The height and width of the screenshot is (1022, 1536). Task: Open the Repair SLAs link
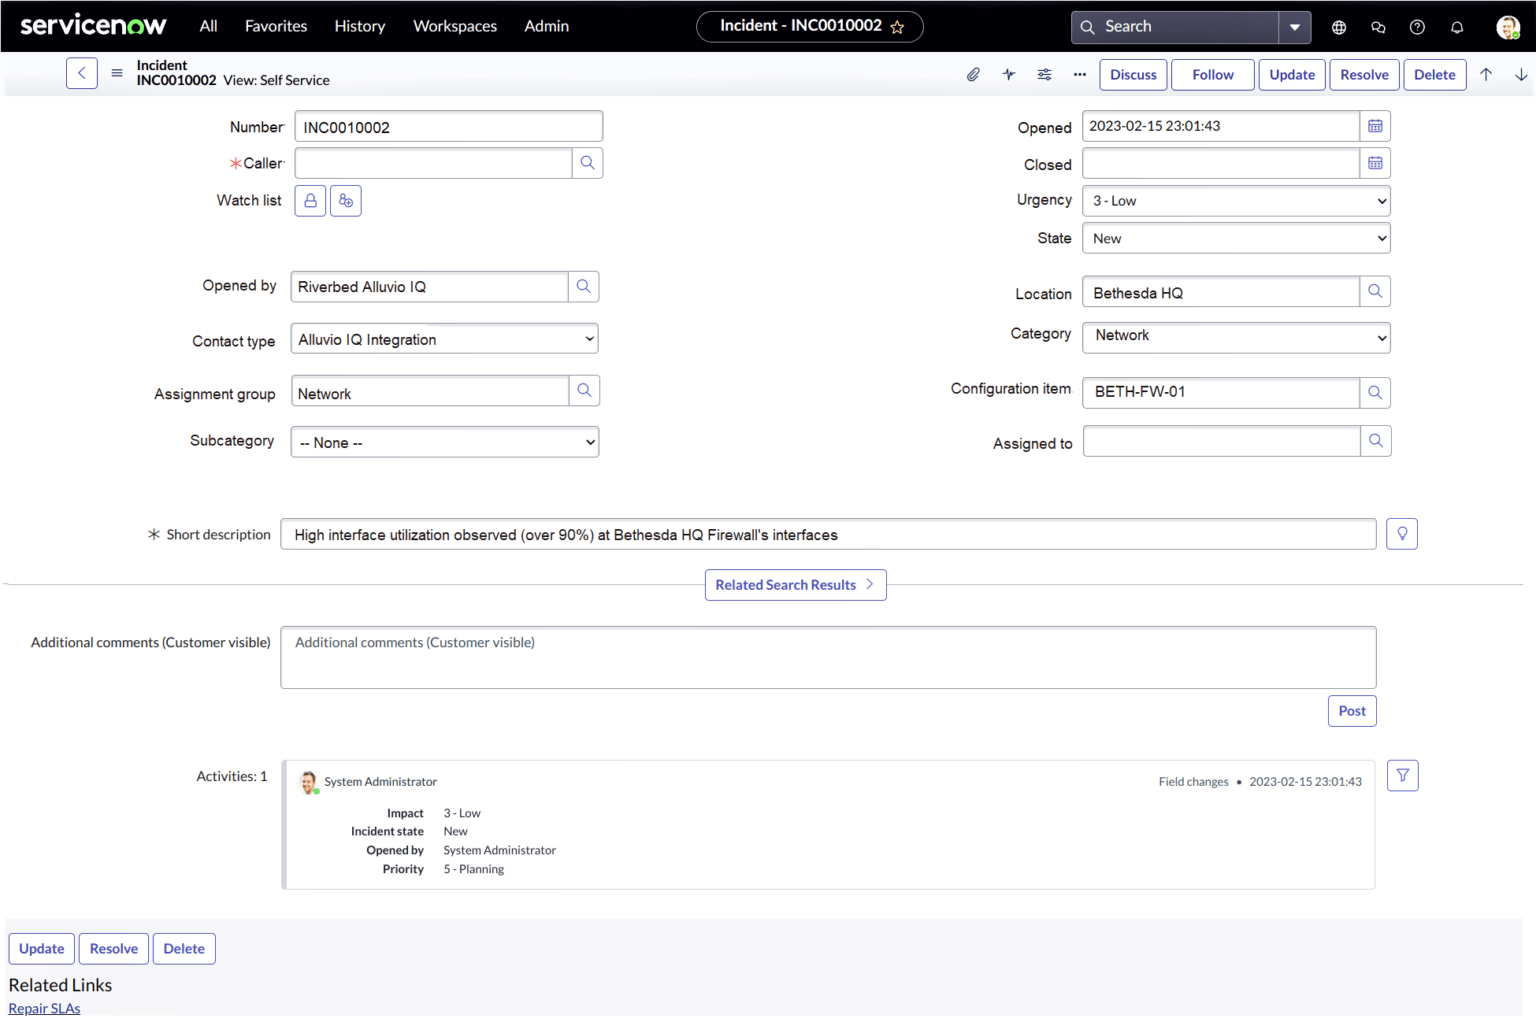tap(44, 1008)
